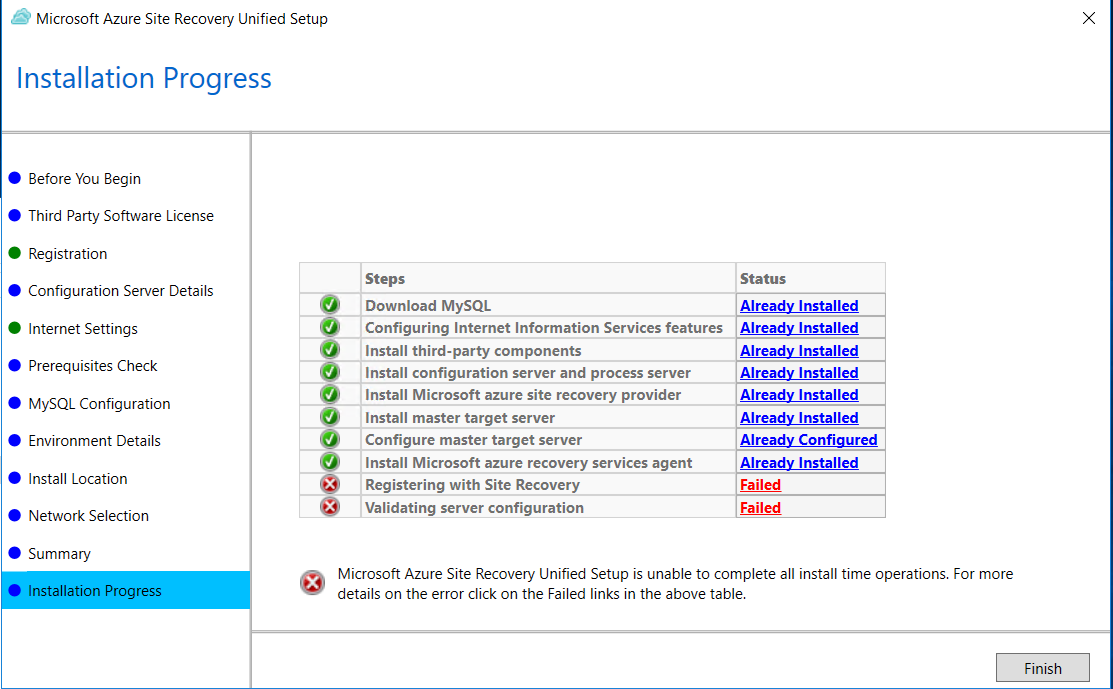The width and height of the screenshot is (1113, 689).
Task: Open the Environment Details step
Action: (94, 441)
